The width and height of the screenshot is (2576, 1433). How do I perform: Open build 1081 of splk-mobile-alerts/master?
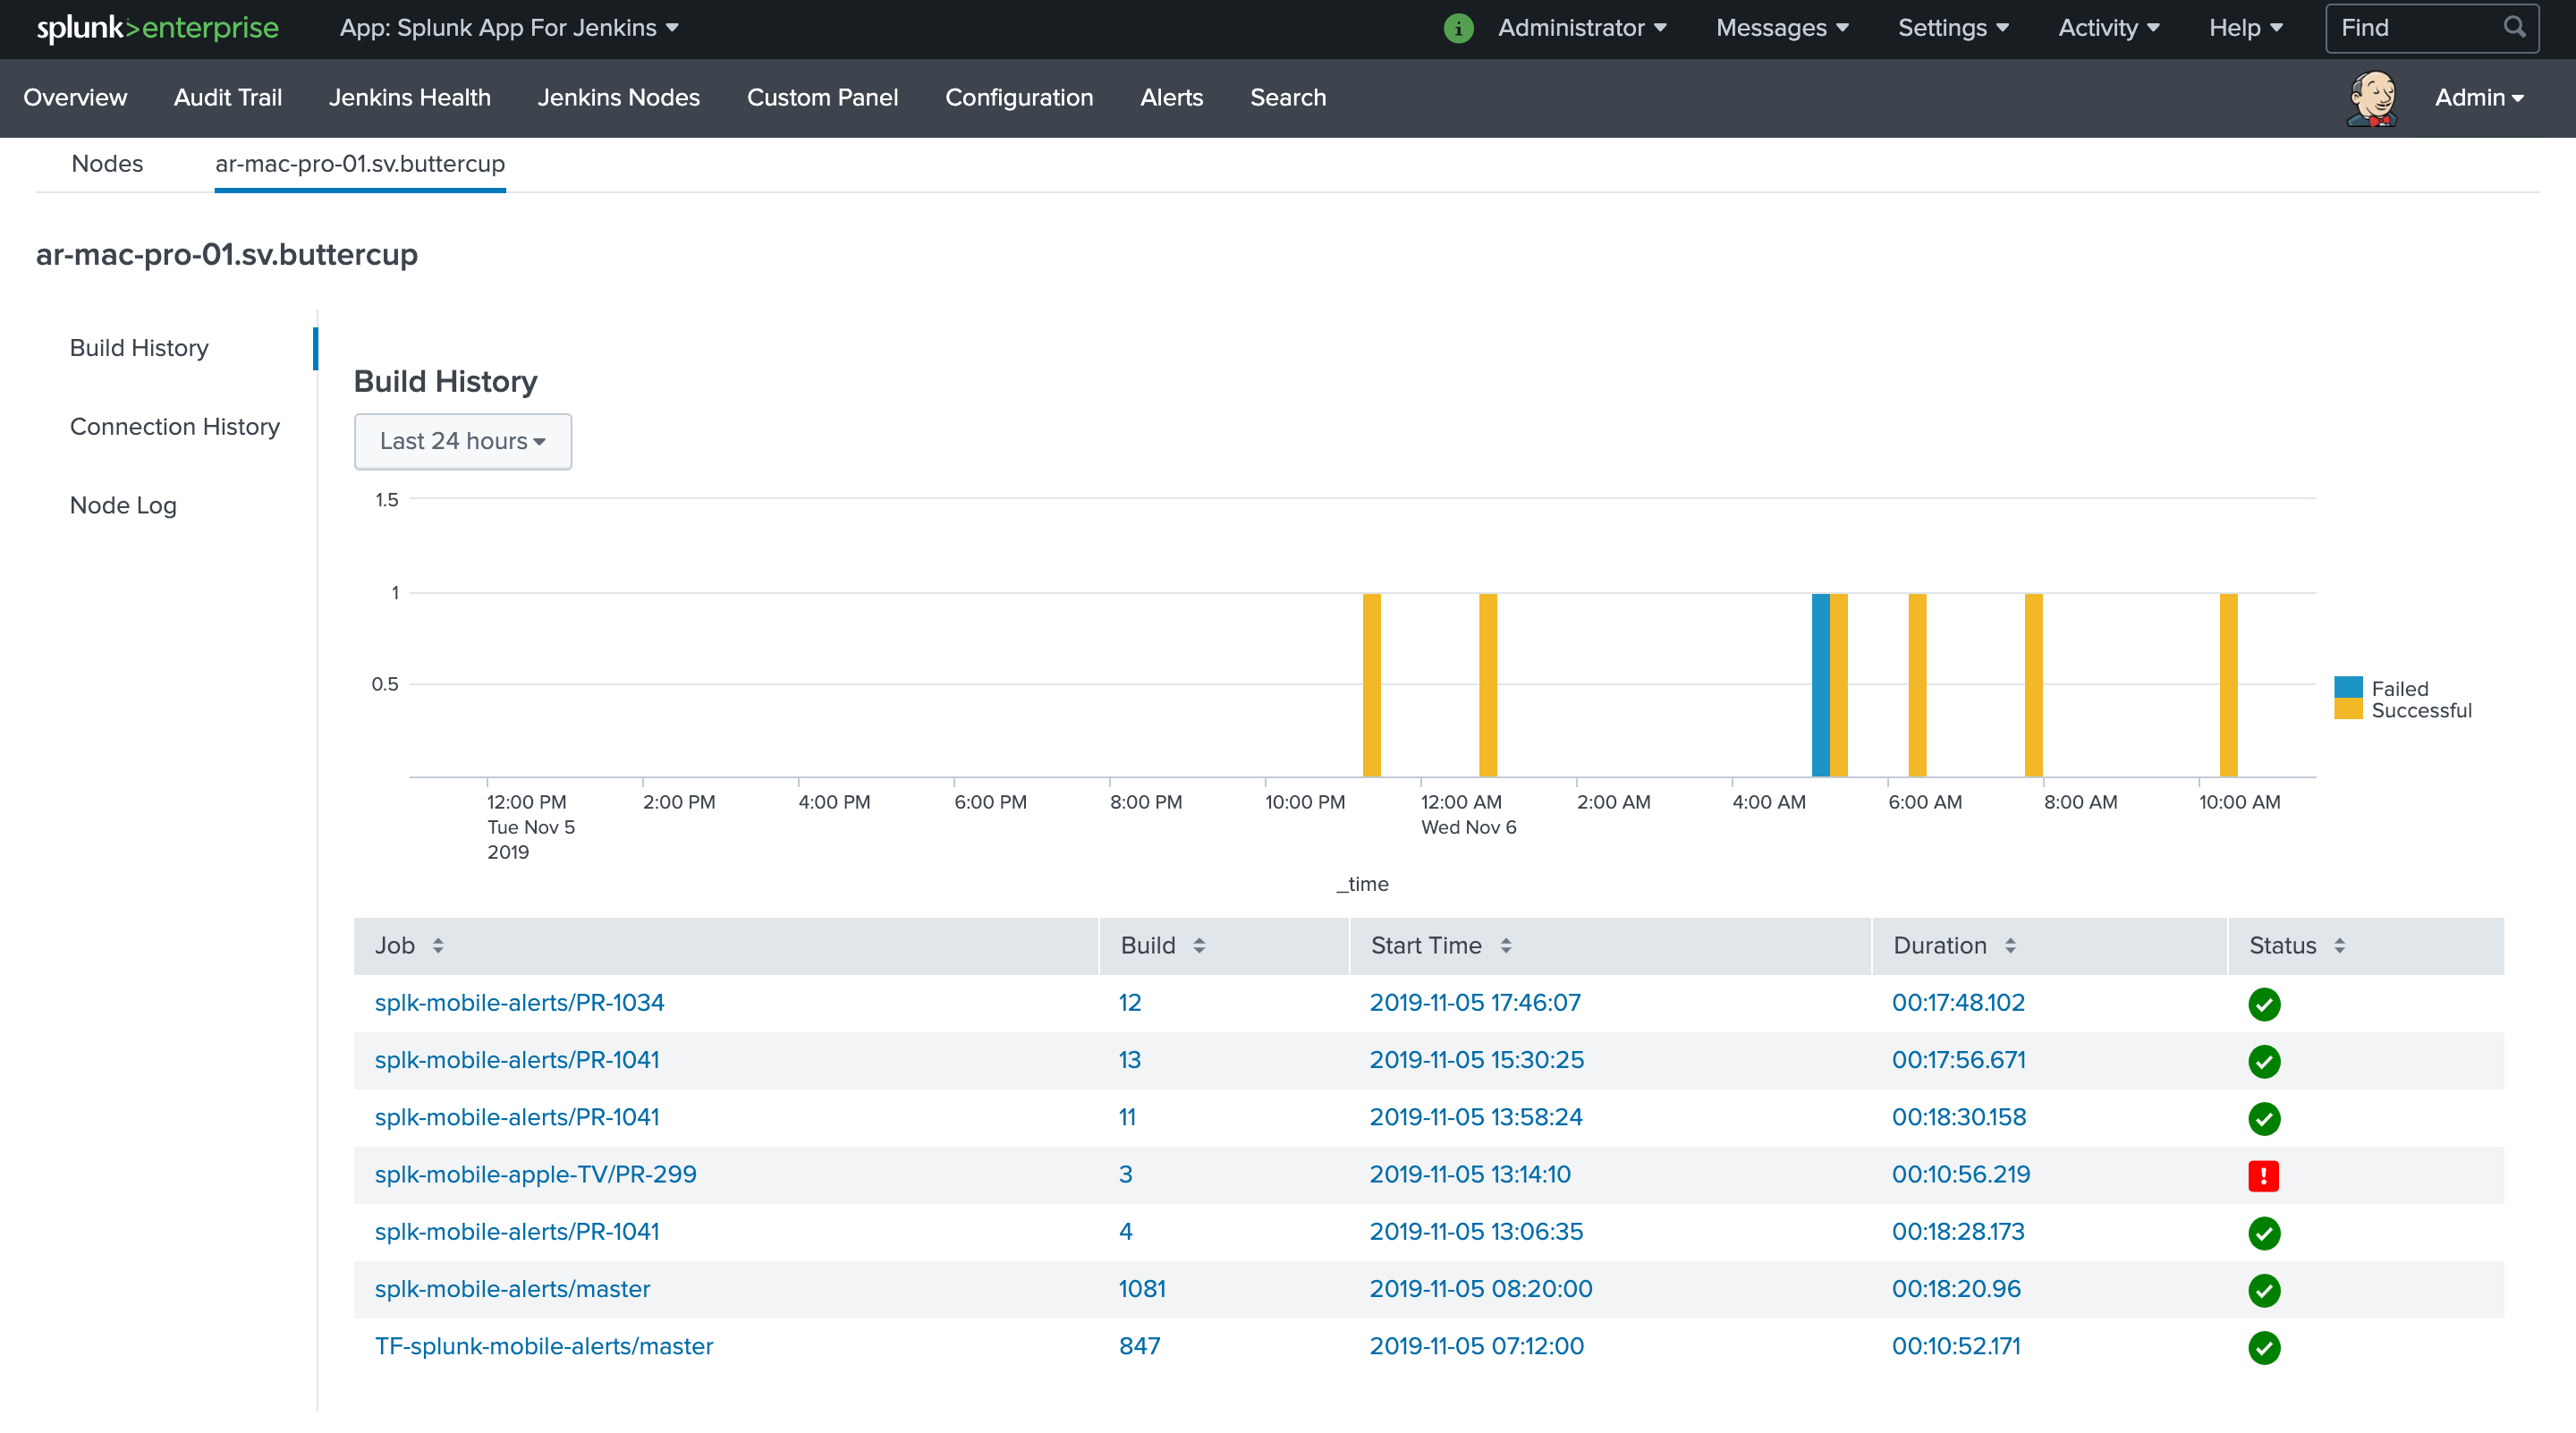pyautogui.click(x=1141, y=1290)
